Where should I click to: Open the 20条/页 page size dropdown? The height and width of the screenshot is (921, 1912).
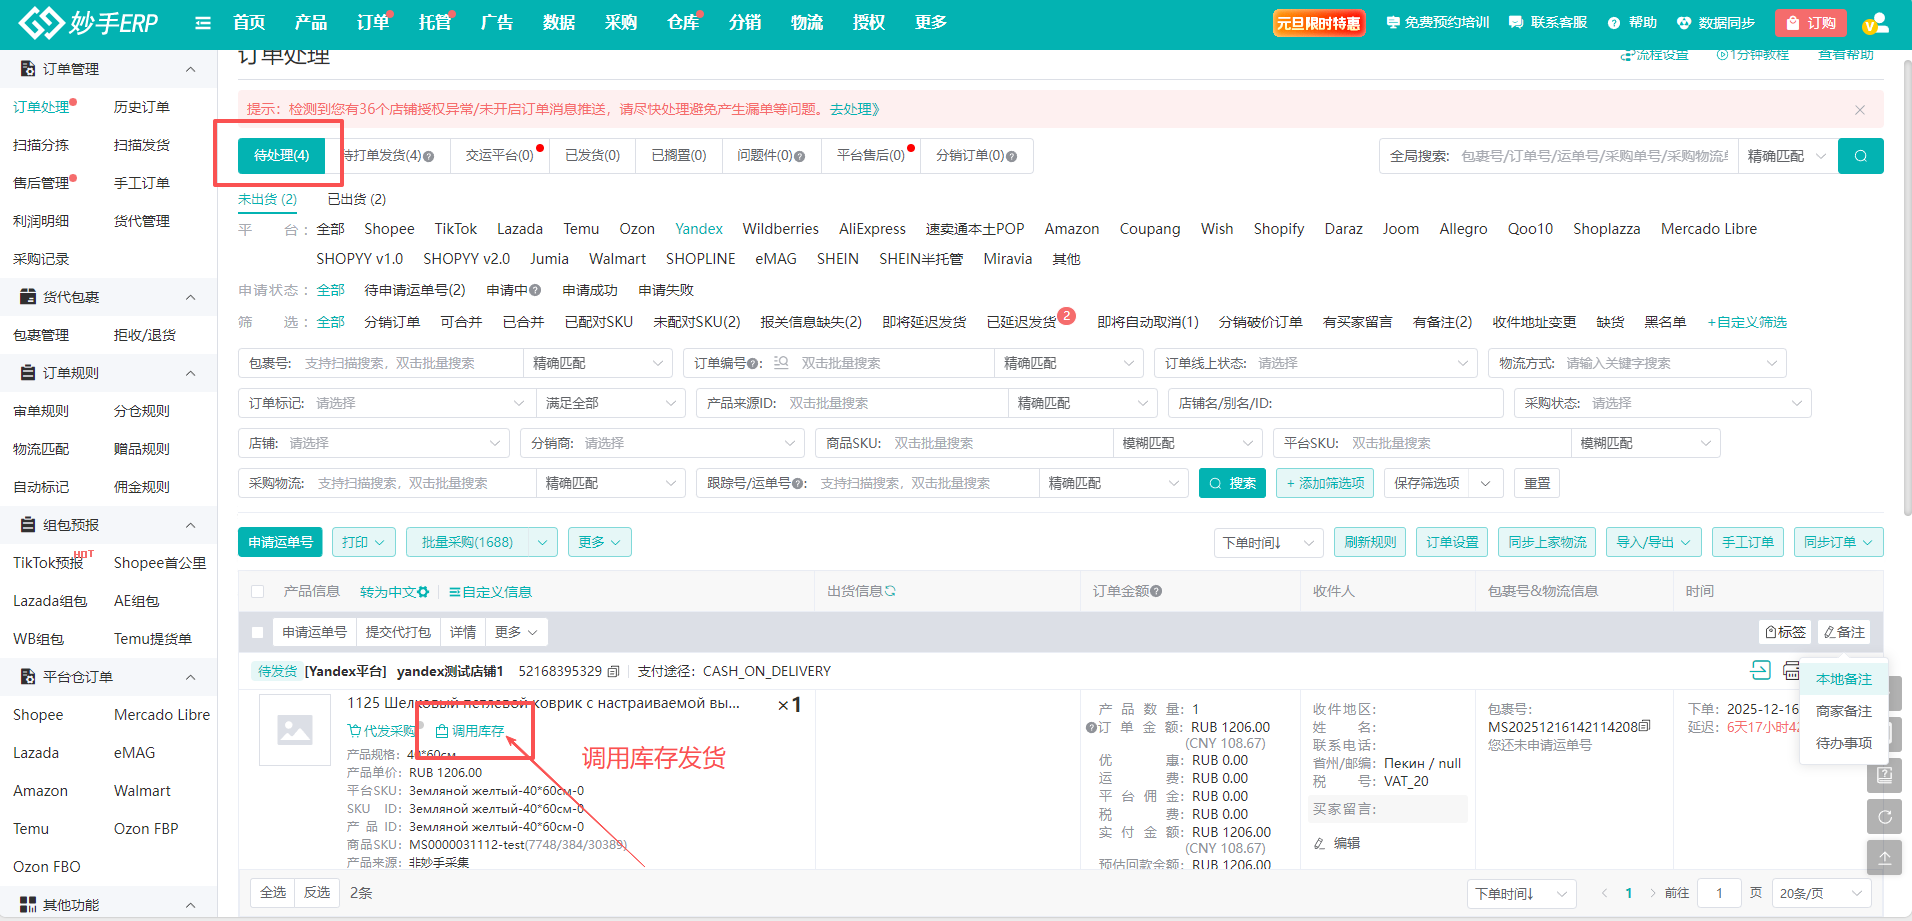pyautogui.click(x=1822, y=893)
